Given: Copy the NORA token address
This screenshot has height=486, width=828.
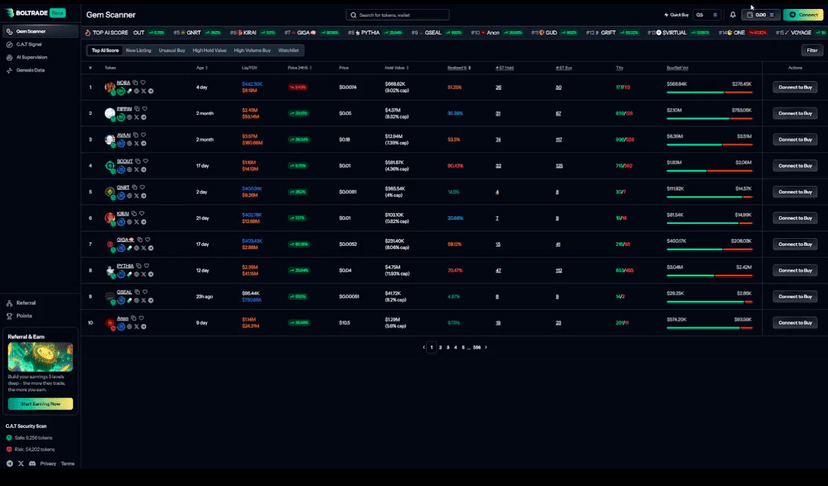Looking at the screenshot, I should tap(135, 83).
